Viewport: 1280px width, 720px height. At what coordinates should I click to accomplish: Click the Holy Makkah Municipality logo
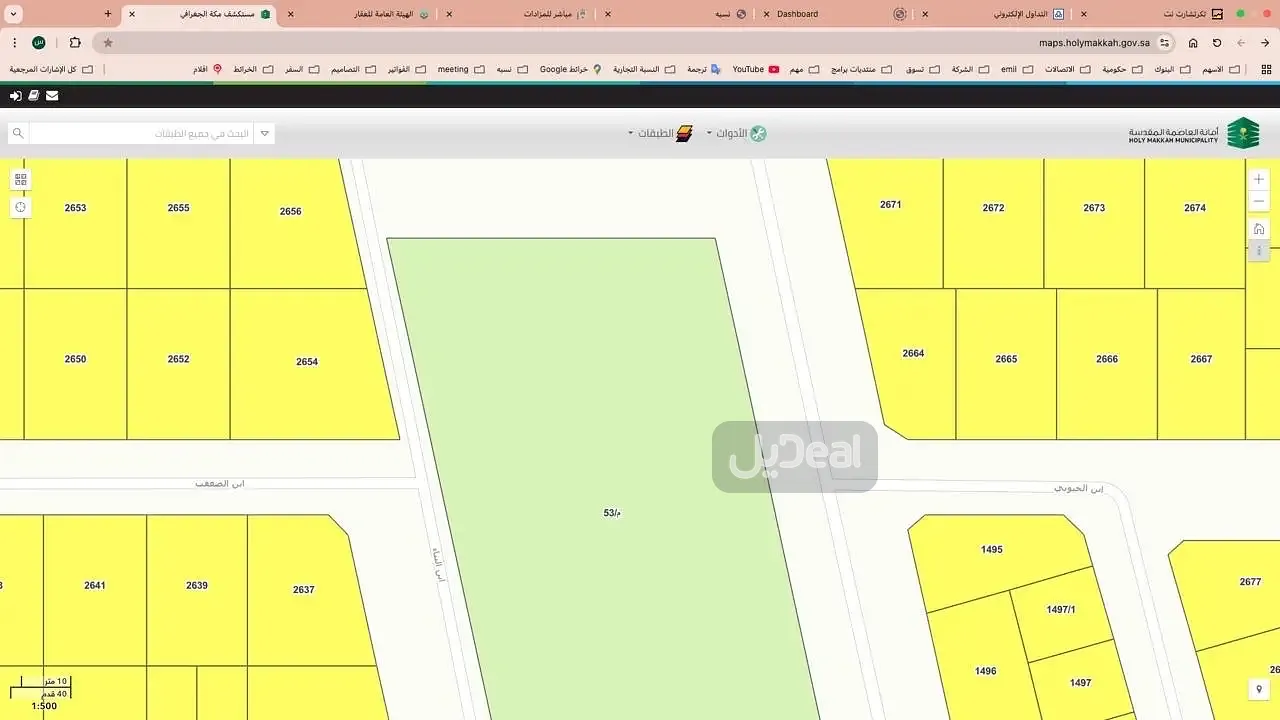pos(1194,133)
